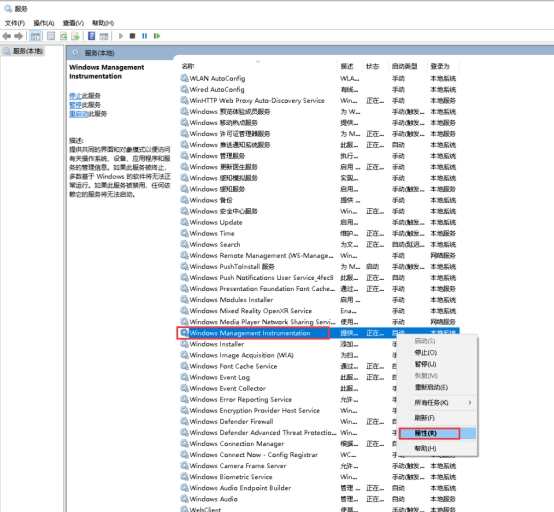554x512 pixels.
Task: Open the 操作(A) menu
Action: (x=44, y=23)
